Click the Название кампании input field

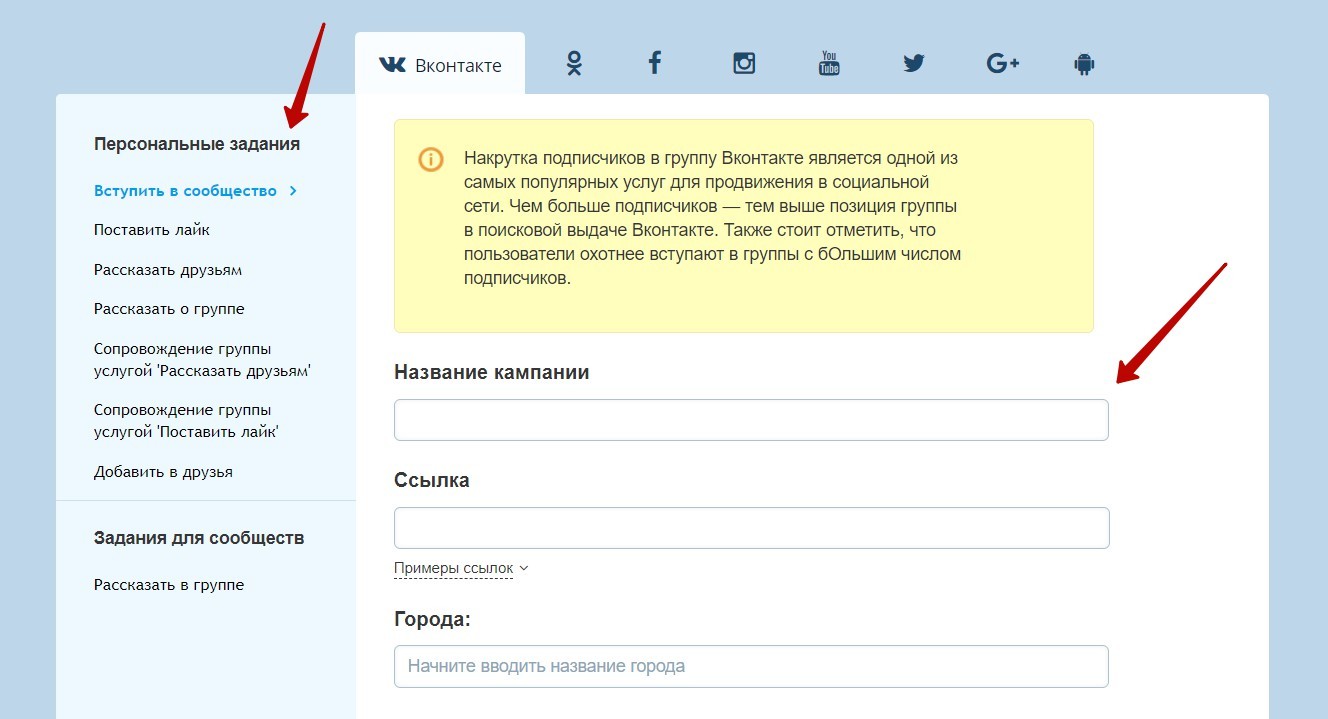click(751, 420)
